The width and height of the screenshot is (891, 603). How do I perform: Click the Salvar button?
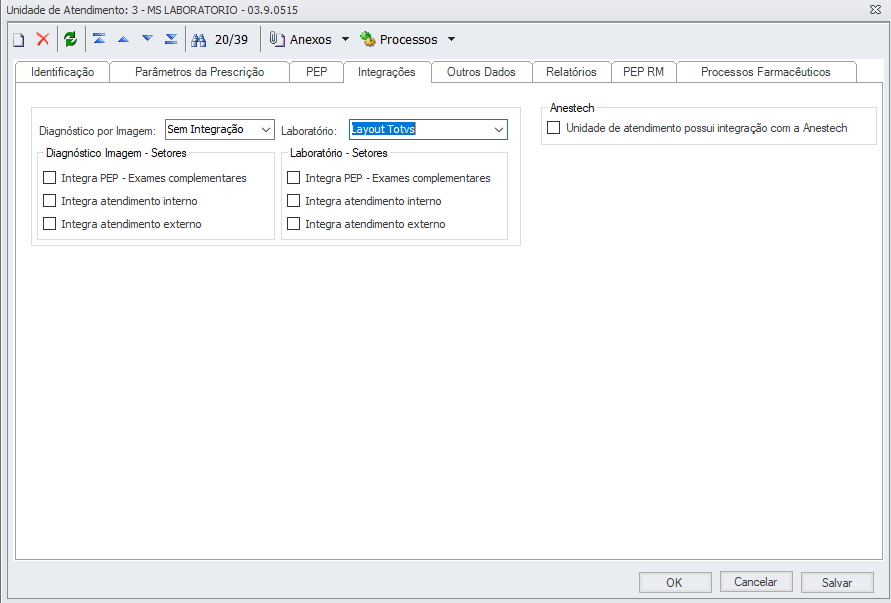(837, 582)
